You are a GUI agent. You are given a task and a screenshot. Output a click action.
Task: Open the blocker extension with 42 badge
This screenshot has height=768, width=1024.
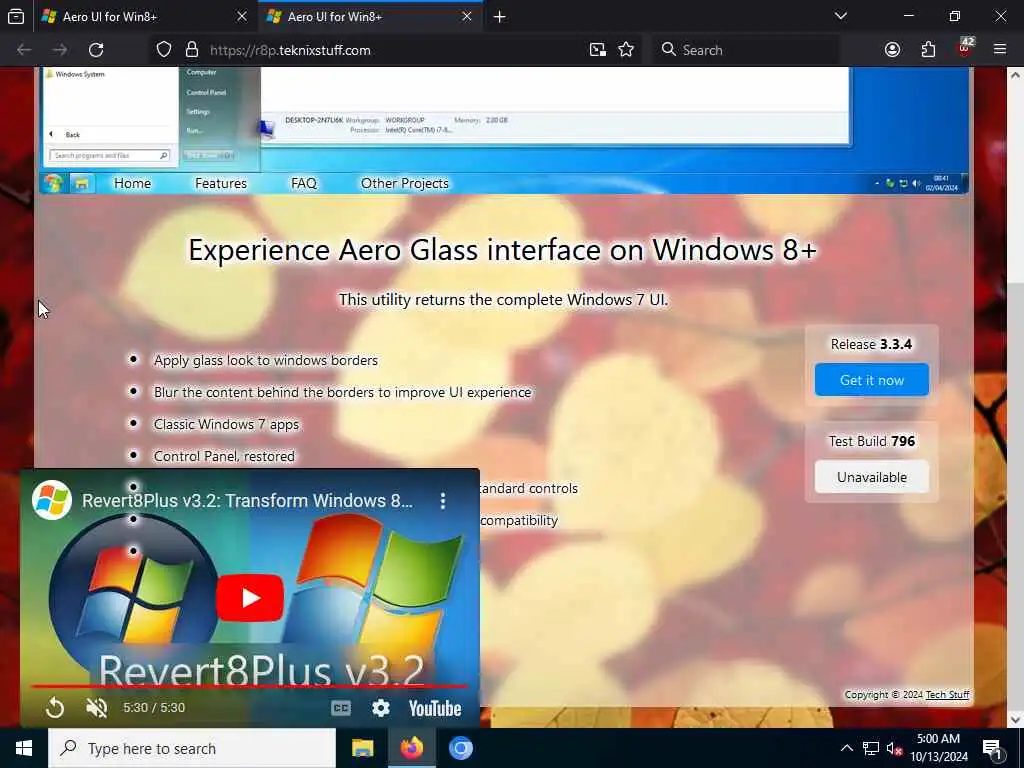pyautogui.click(x=965, y=49)
